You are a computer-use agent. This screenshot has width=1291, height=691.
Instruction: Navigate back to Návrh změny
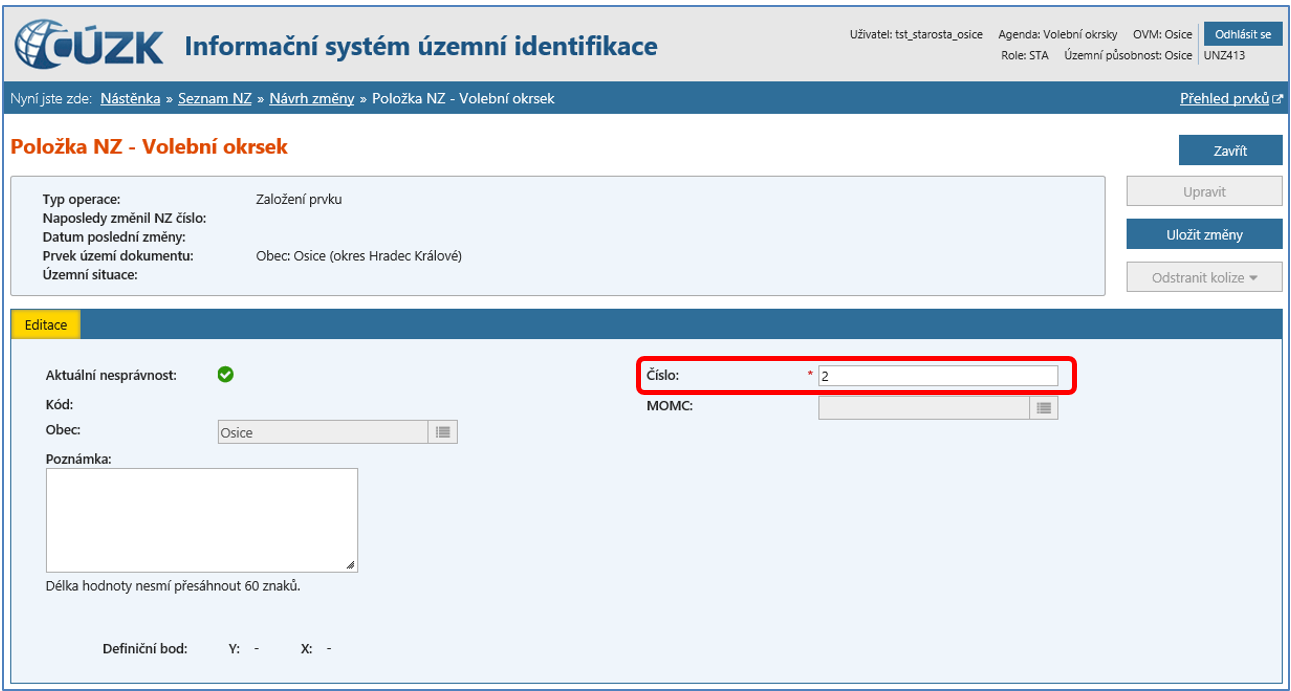[x=311, y=98]
